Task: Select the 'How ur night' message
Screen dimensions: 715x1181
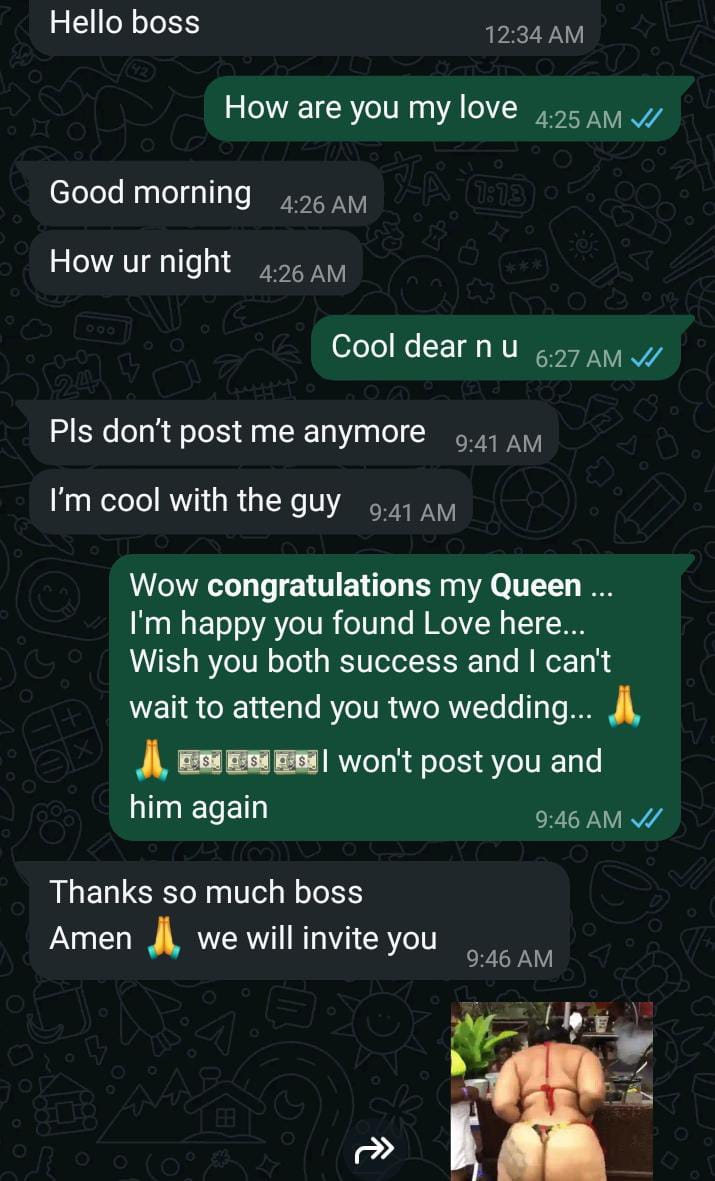Action: 196,263
